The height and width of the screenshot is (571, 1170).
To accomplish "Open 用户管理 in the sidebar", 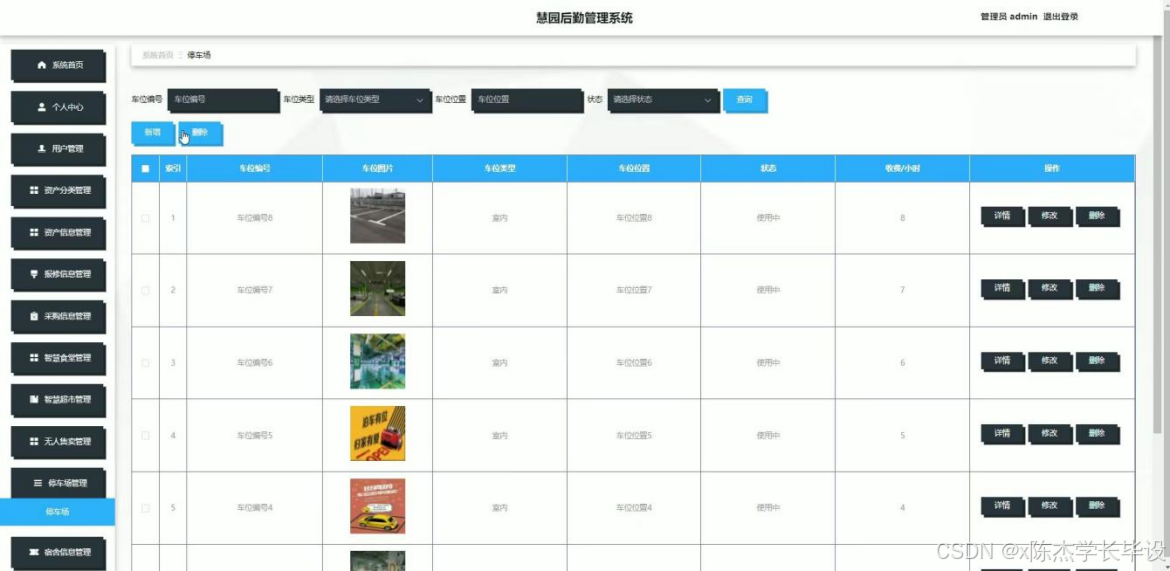I will [58, 149].
